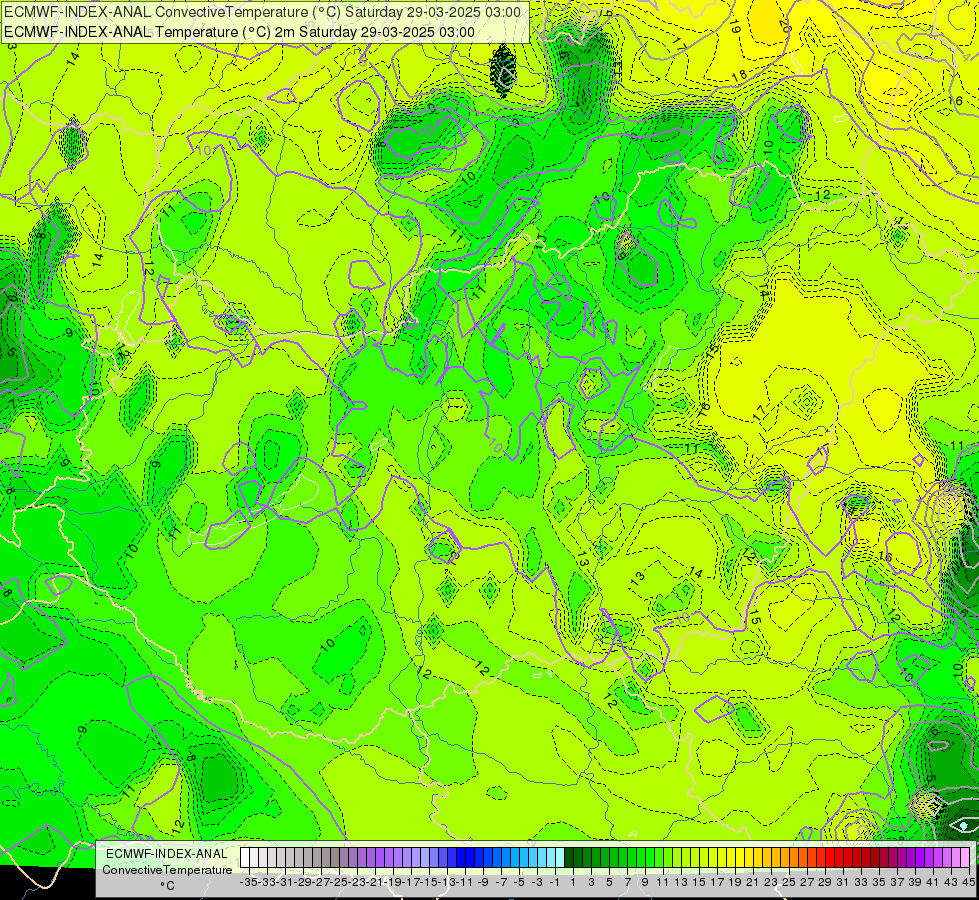Click the contour label 19 on the map
The height and width of the screenshot is (900, 979).
coord(734,26)
